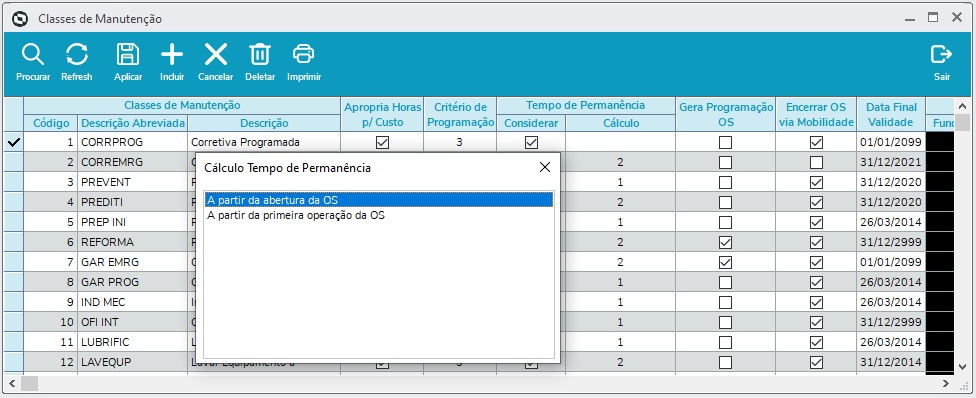The image size is (976, 398).
Task: Uncheck Gera Programação OS for REFORMA
Action: coord(725,242)
